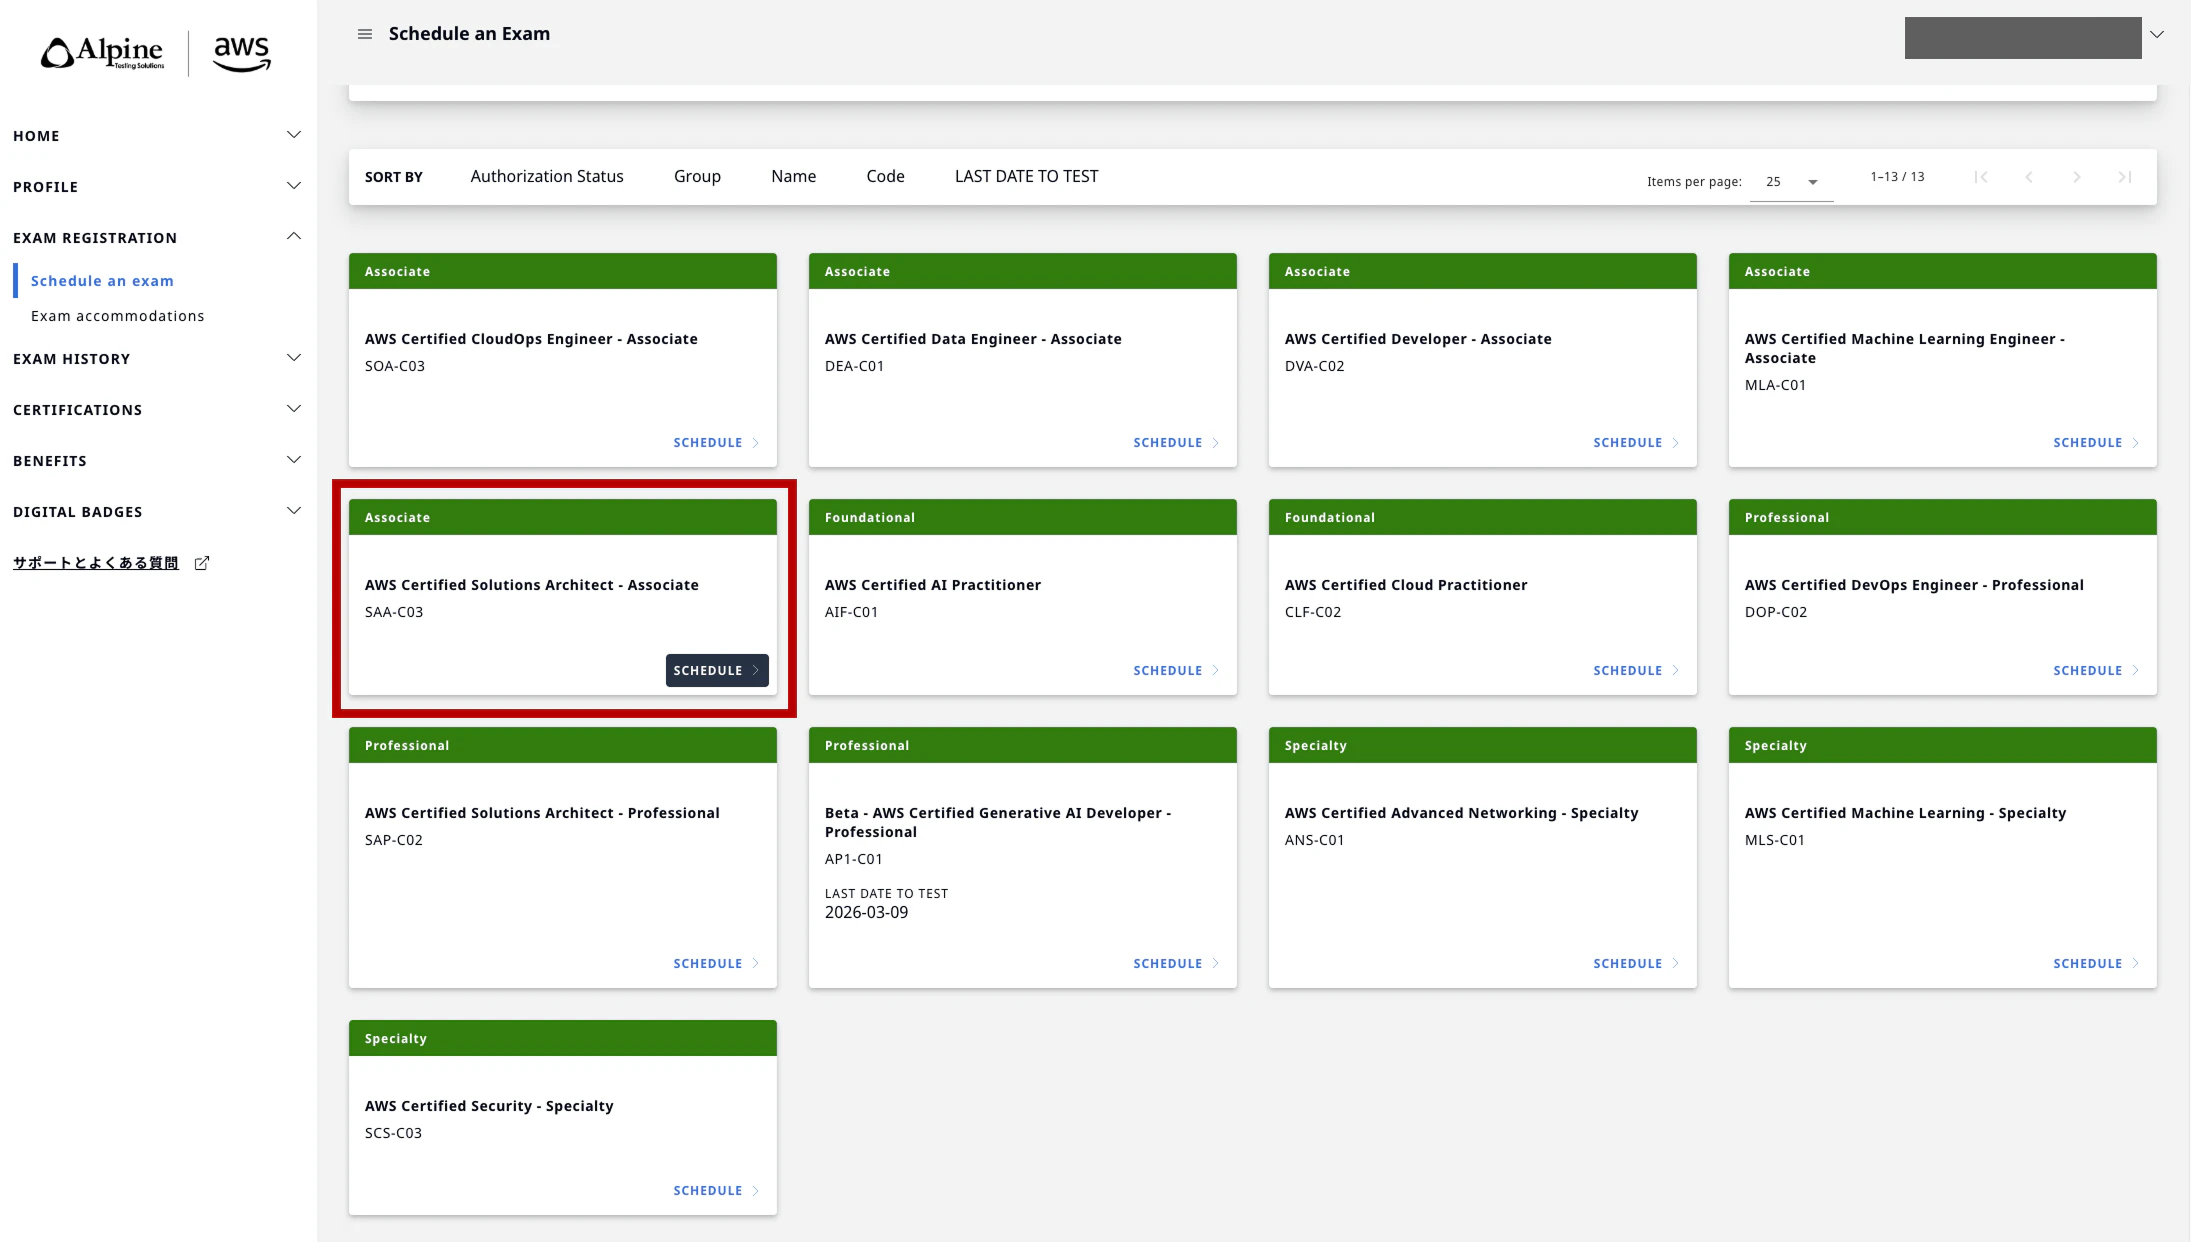Go to next page of results
Viewport: 2191px width, 1242px height.
[x=2077, y=177]
